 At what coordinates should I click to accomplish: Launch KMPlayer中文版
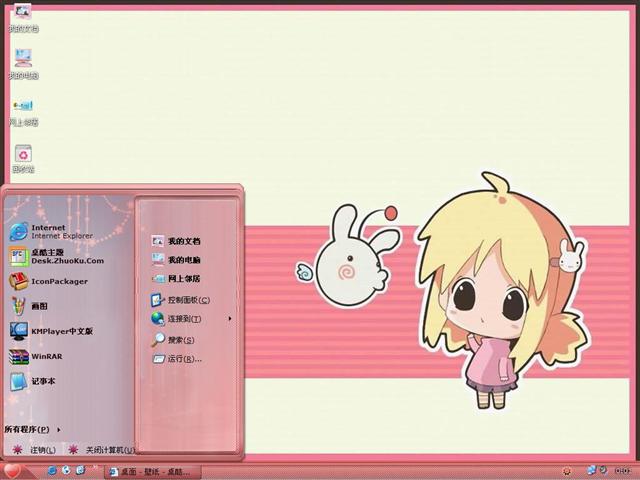pos(51,331)
